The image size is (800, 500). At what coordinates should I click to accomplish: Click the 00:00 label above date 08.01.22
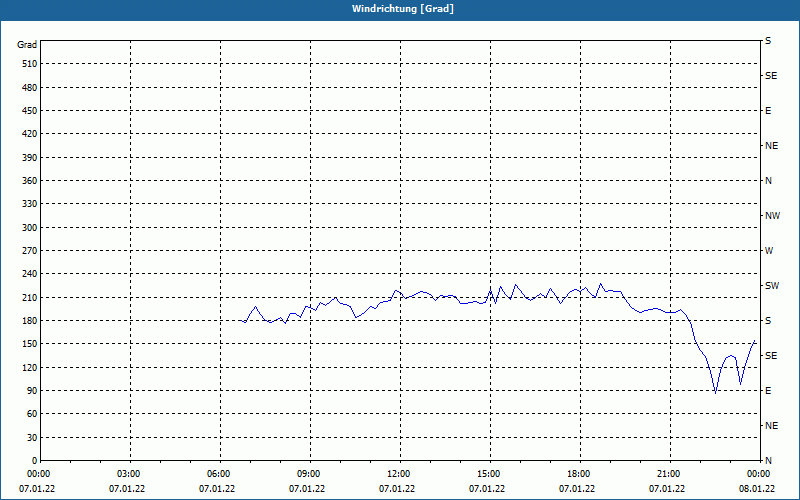(x=759, y=474)
